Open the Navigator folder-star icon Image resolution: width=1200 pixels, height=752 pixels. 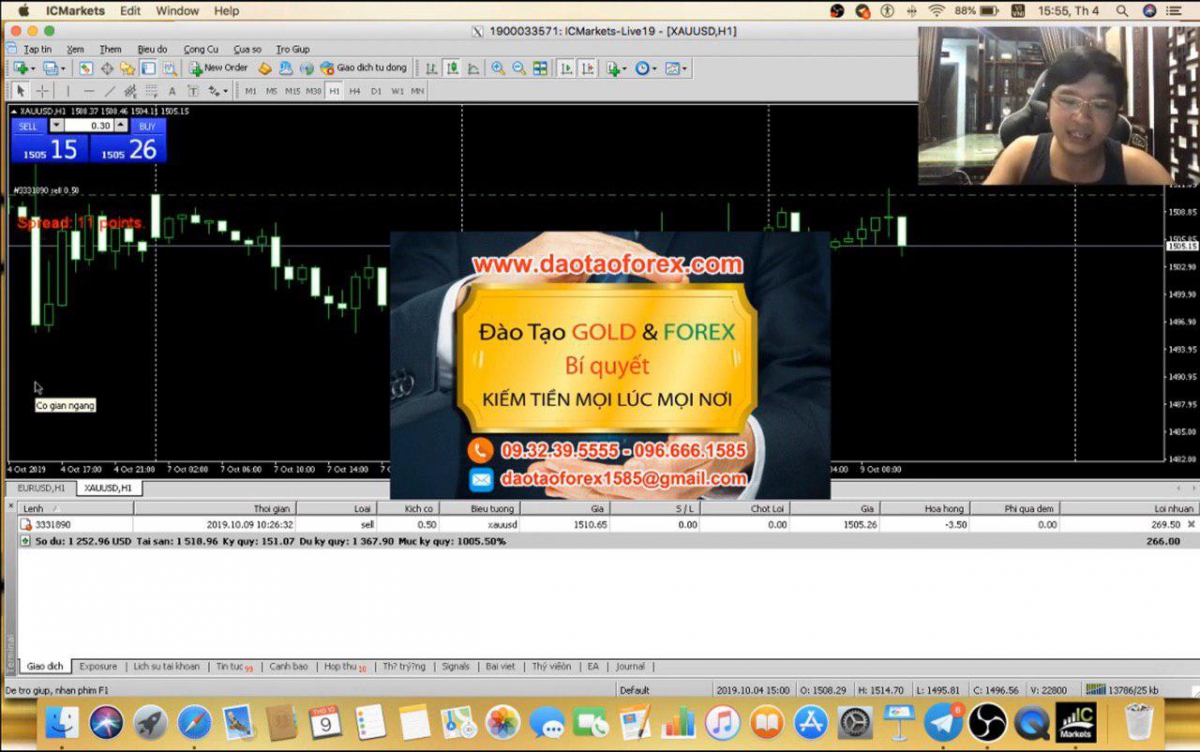coord(127,68)
